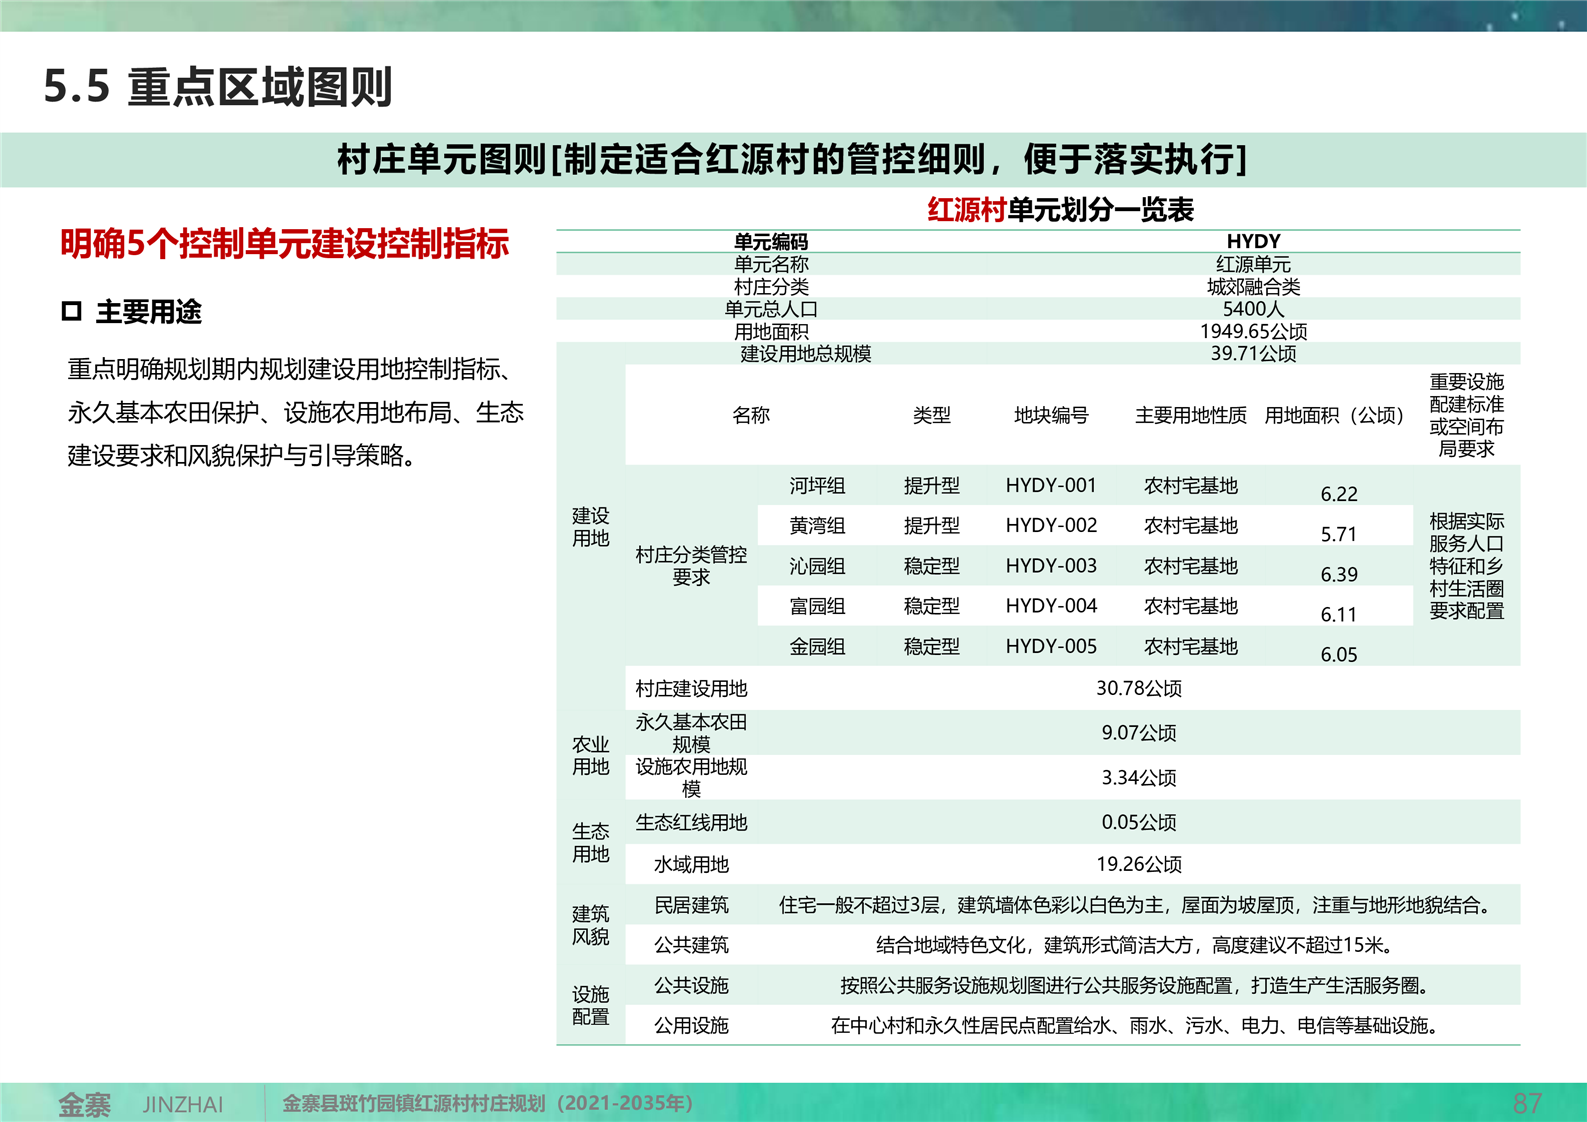Image resolution: width=1587 pixels, height=1122 pixels.
Task: Select the 河坪组 name cell
Action: (817, 486)
